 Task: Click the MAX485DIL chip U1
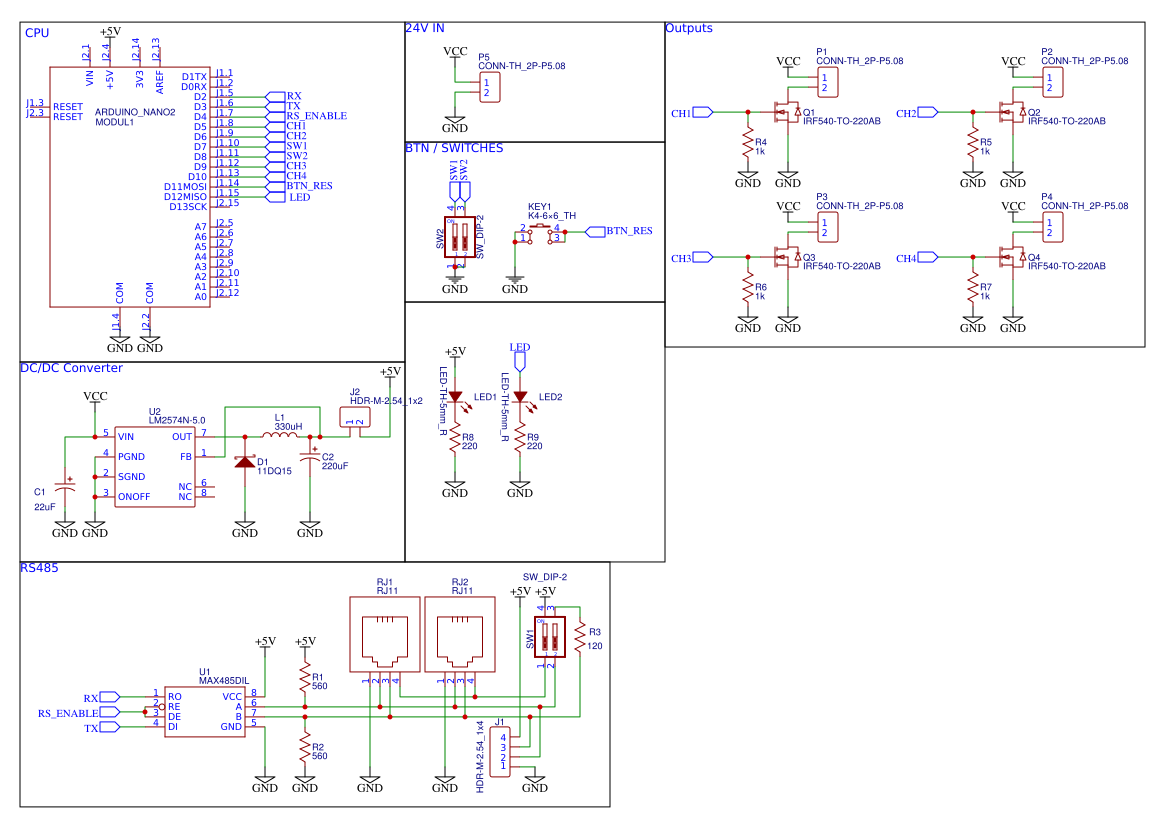point(205,711)
